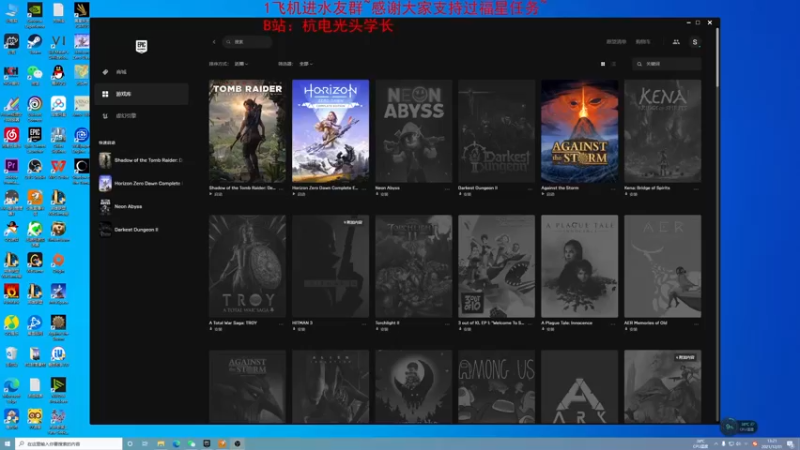Click the Windows taskbar search box
Screen dimensions: 800x450
click(x=69, y=444)
